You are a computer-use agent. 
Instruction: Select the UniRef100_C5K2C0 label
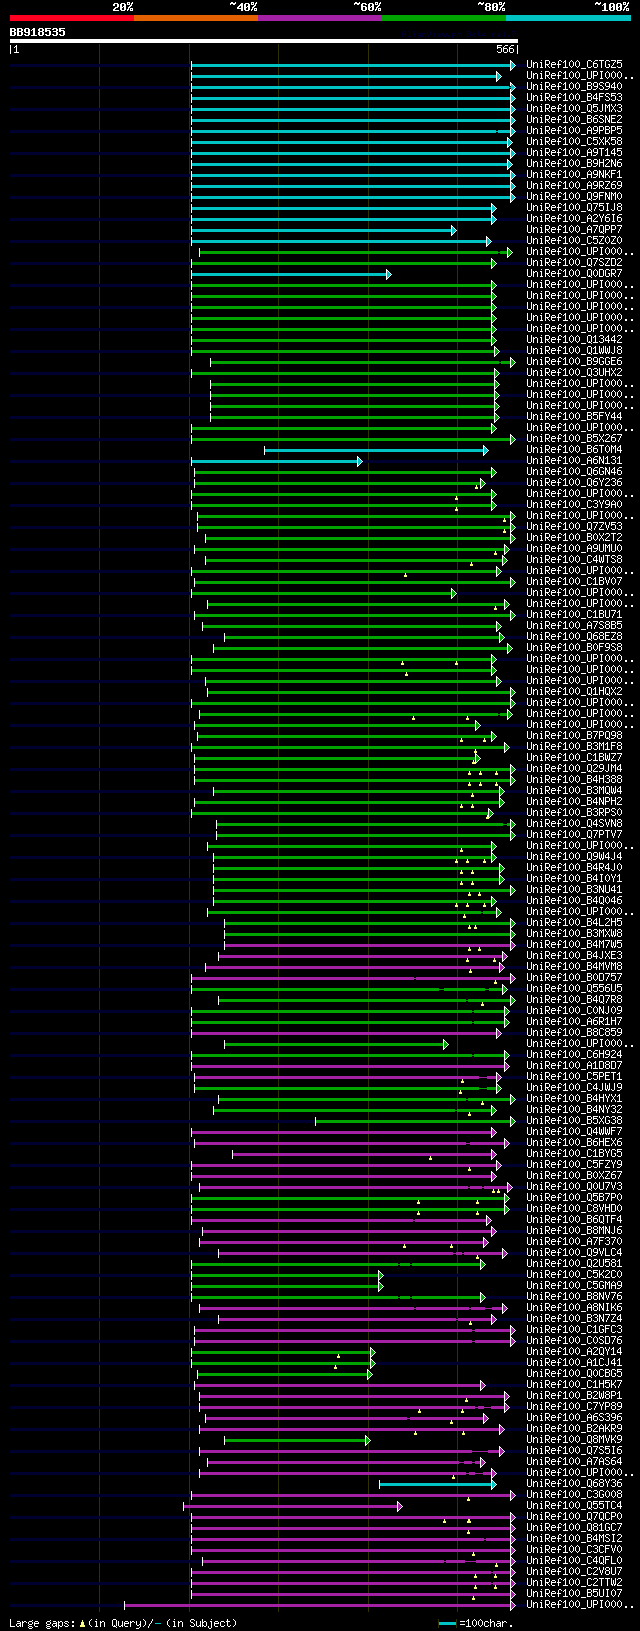tap(574, 1274)
